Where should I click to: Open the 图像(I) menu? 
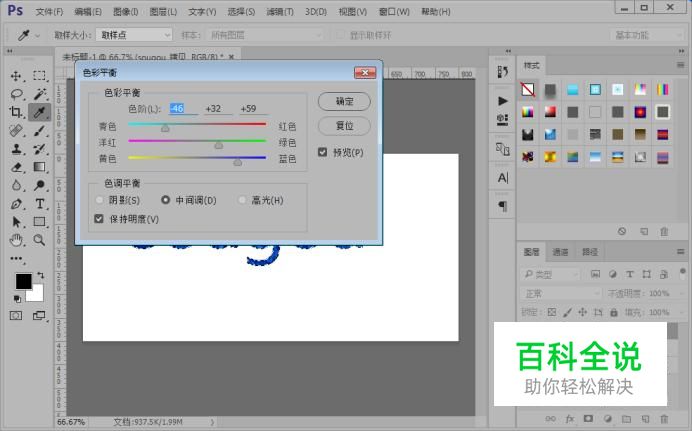(x=126, y=12)
